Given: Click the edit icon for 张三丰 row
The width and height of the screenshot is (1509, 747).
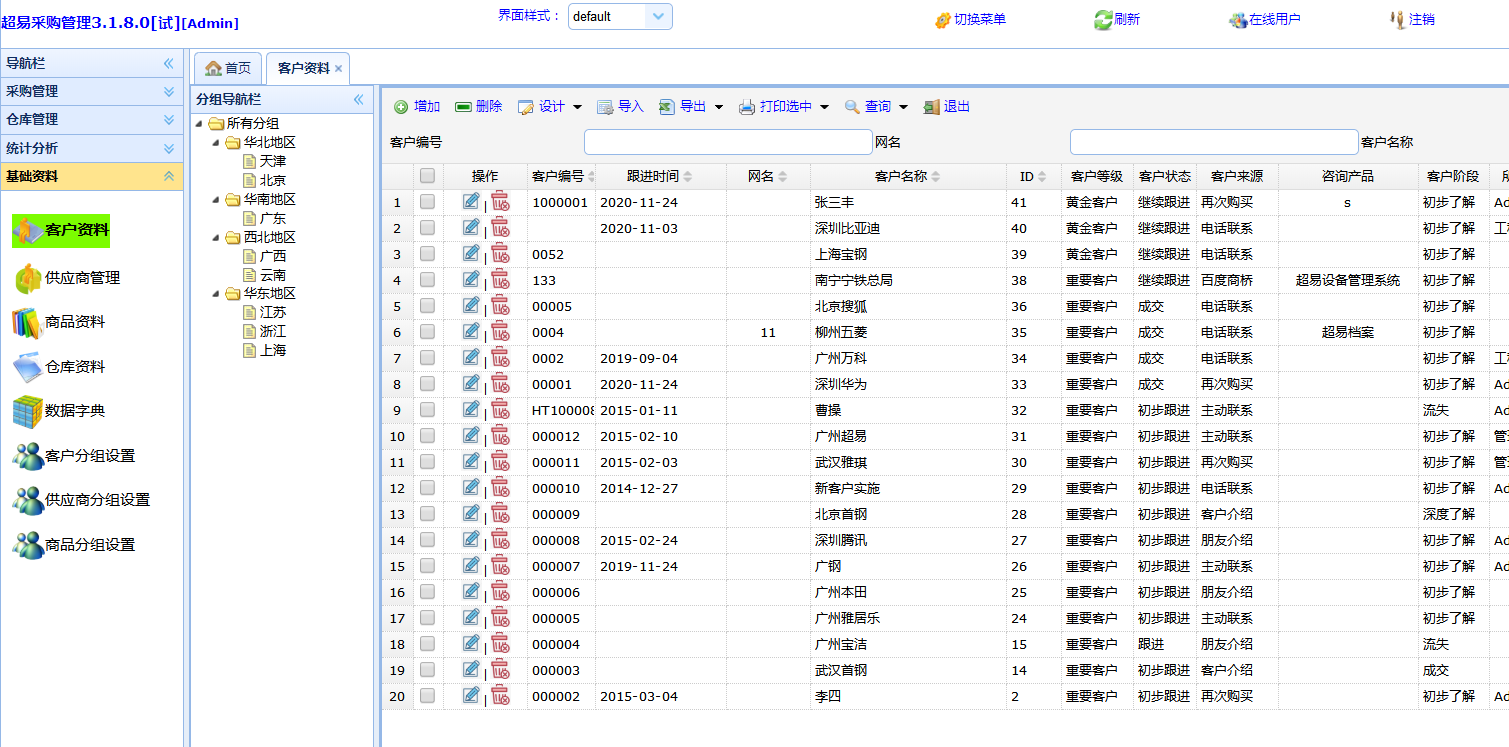Looking at the screenshot, I should coord(471,202).
